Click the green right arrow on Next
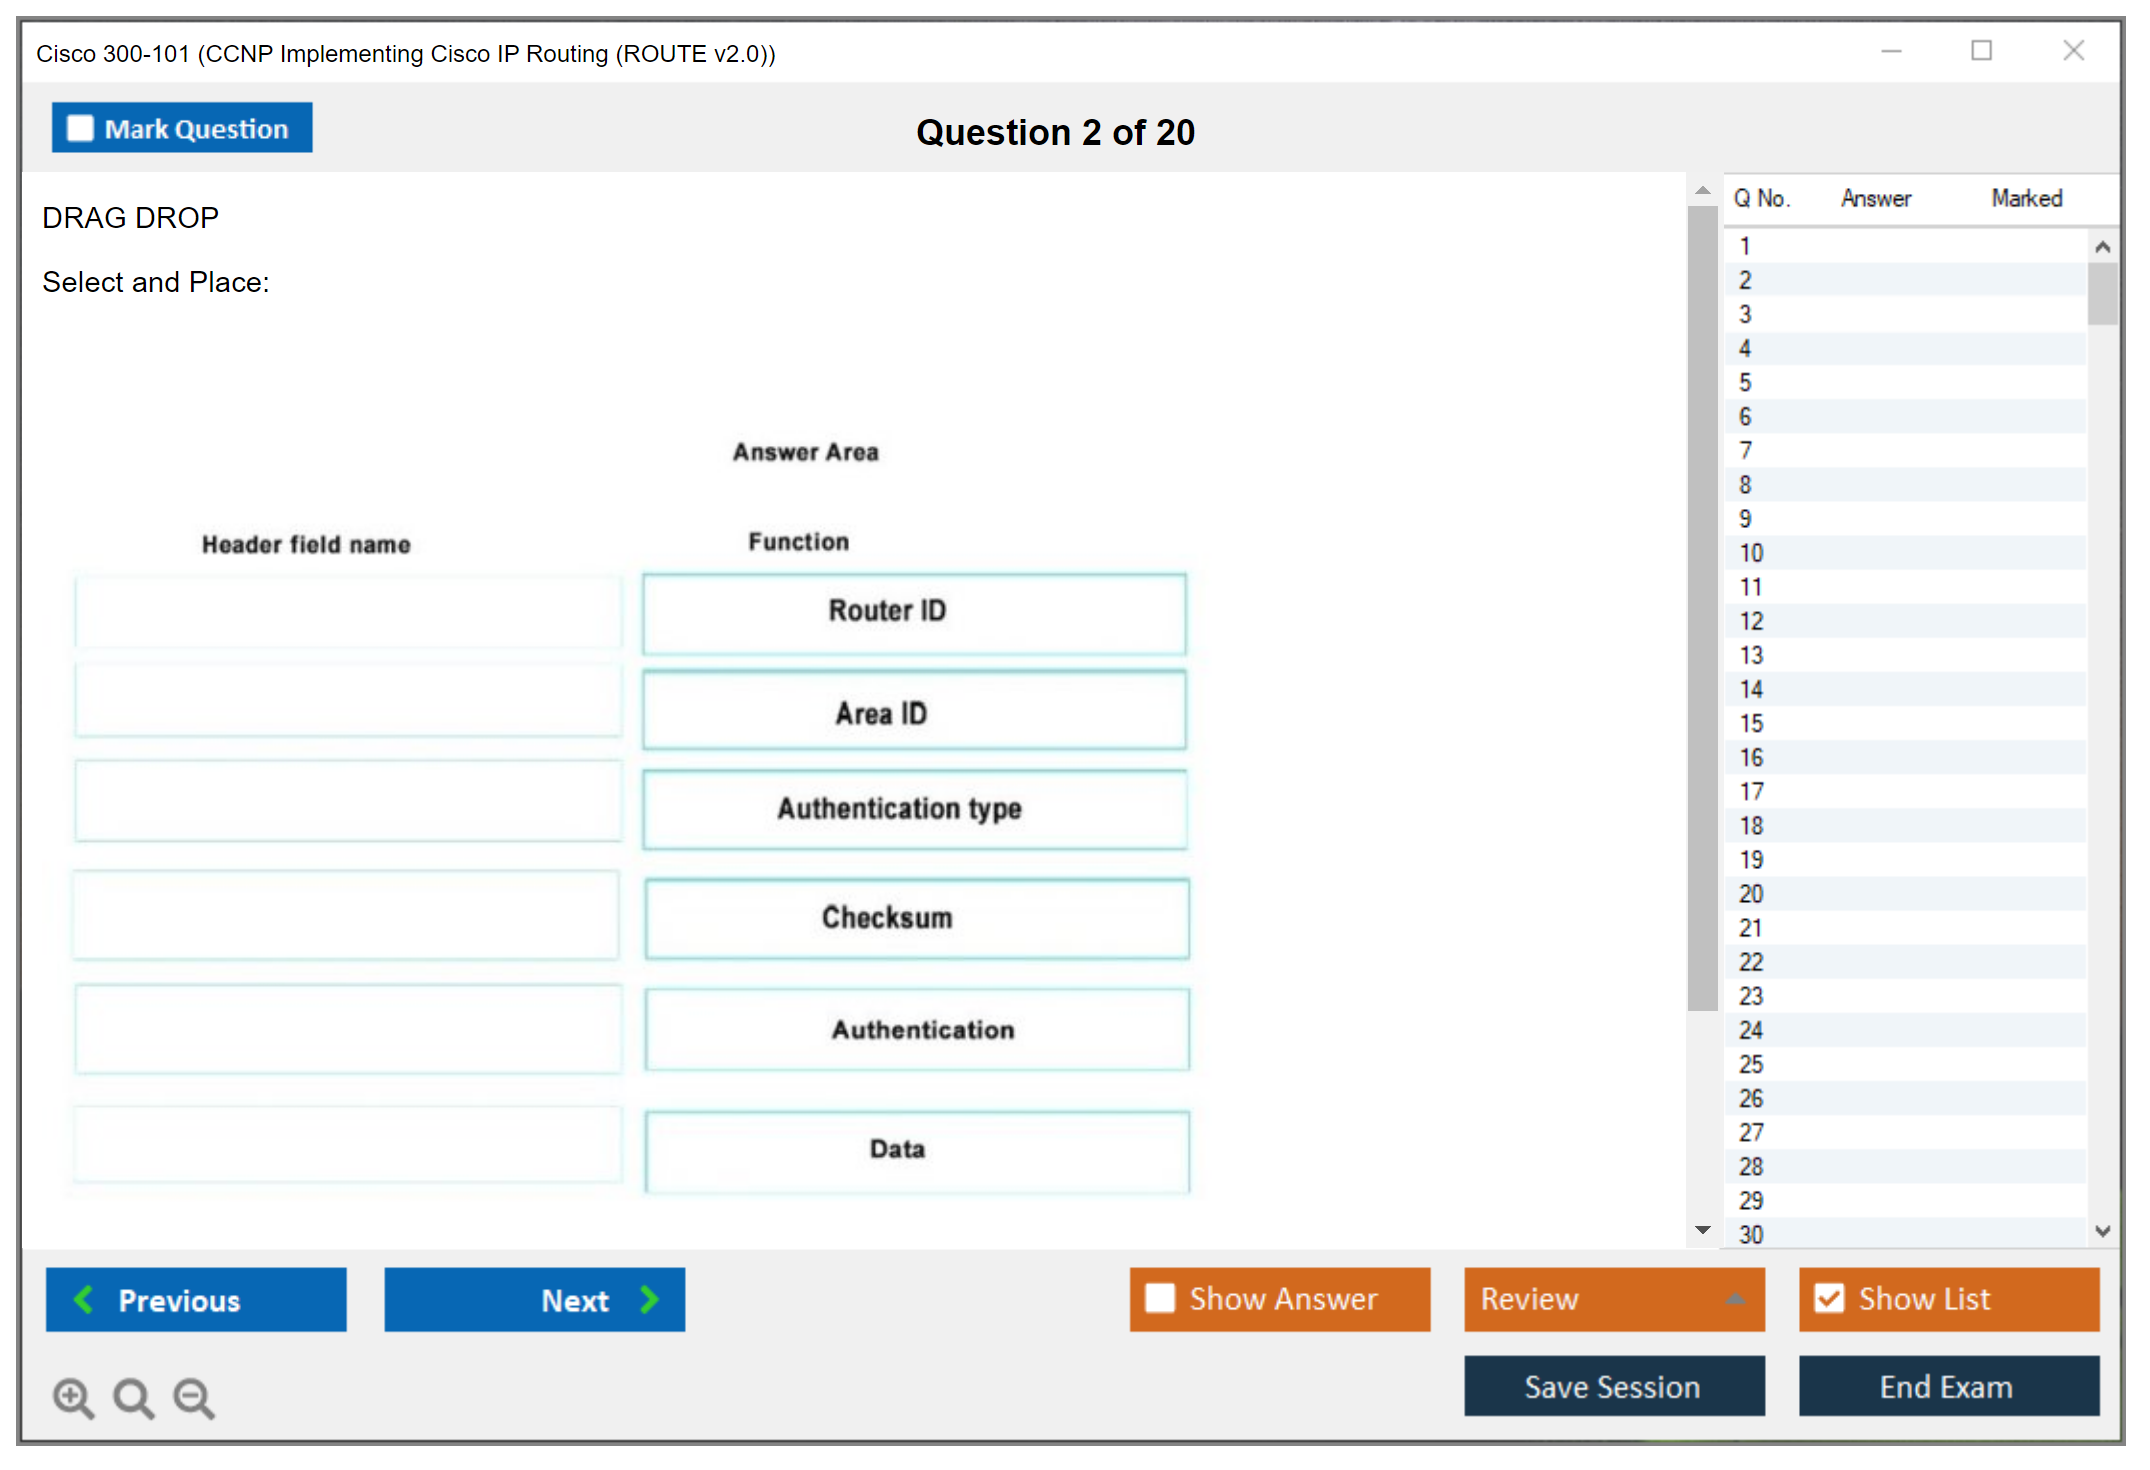The width and height of the screenshot is (2150, 1470). [x=649, y=1299]
